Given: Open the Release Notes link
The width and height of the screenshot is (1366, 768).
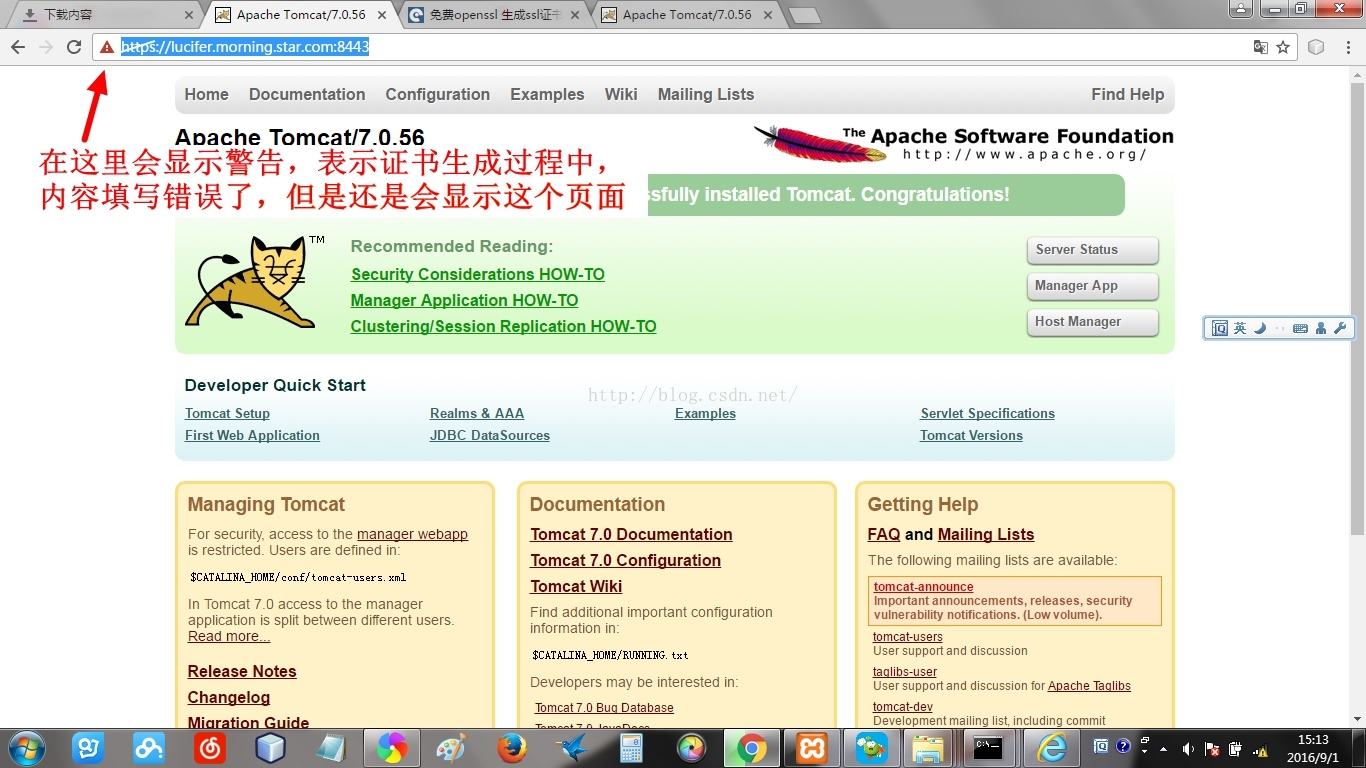Looking at the screenshot, I should [x=242, y=671].
